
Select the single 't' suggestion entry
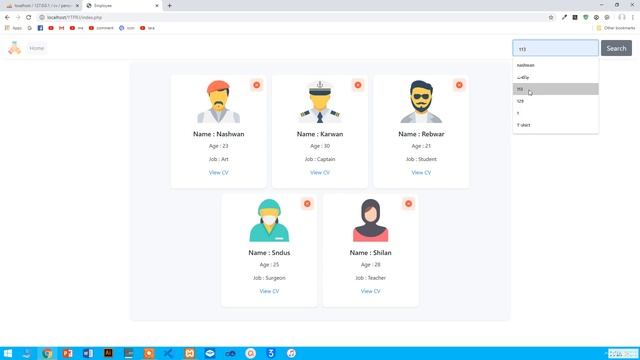(556, 113)
